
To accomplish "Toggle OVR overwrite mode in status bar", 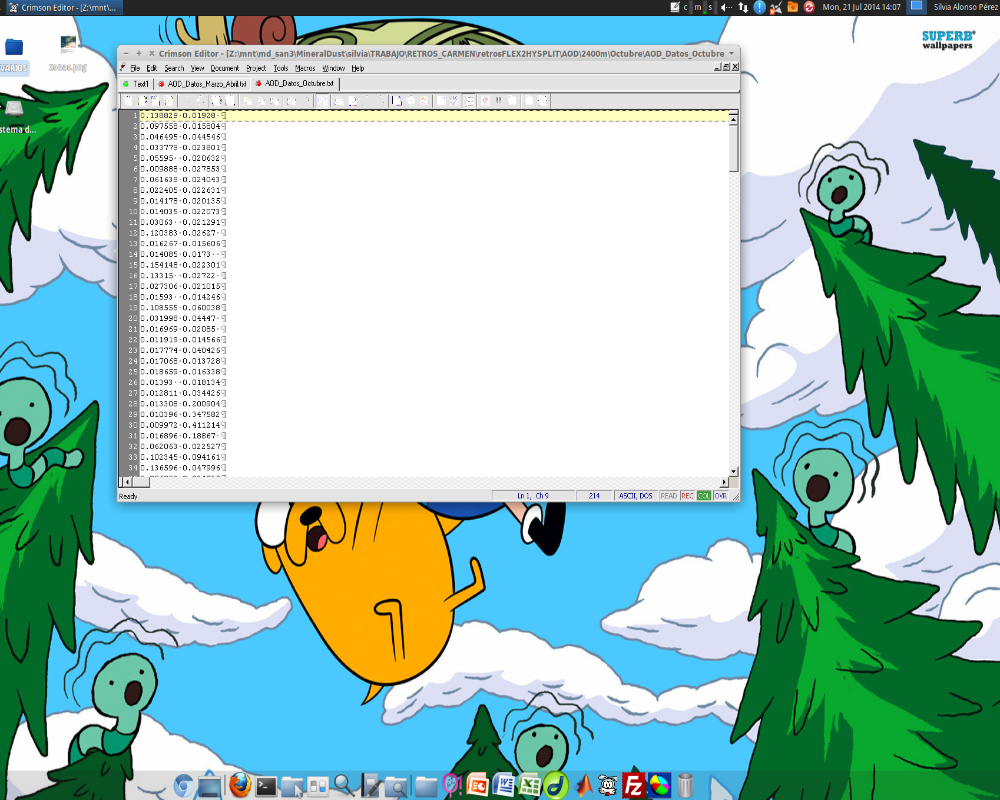I will click(x=720, y=496).
